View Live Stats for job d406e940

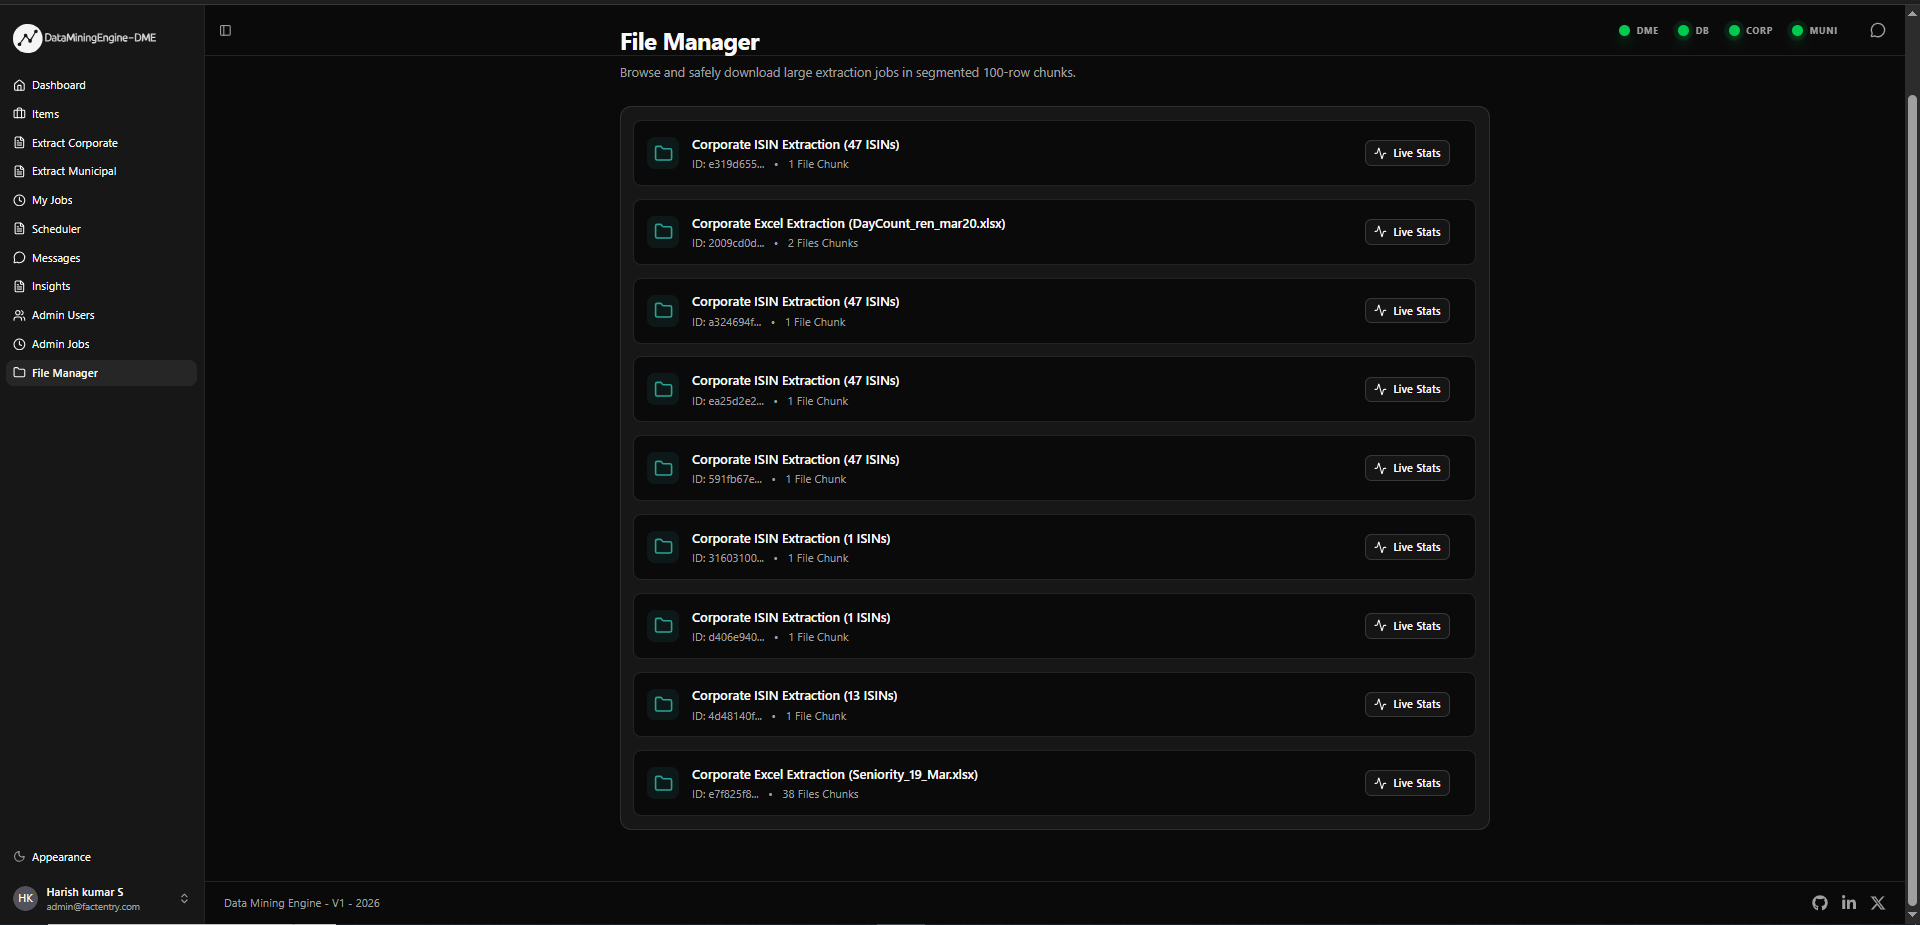[1407, 626]
